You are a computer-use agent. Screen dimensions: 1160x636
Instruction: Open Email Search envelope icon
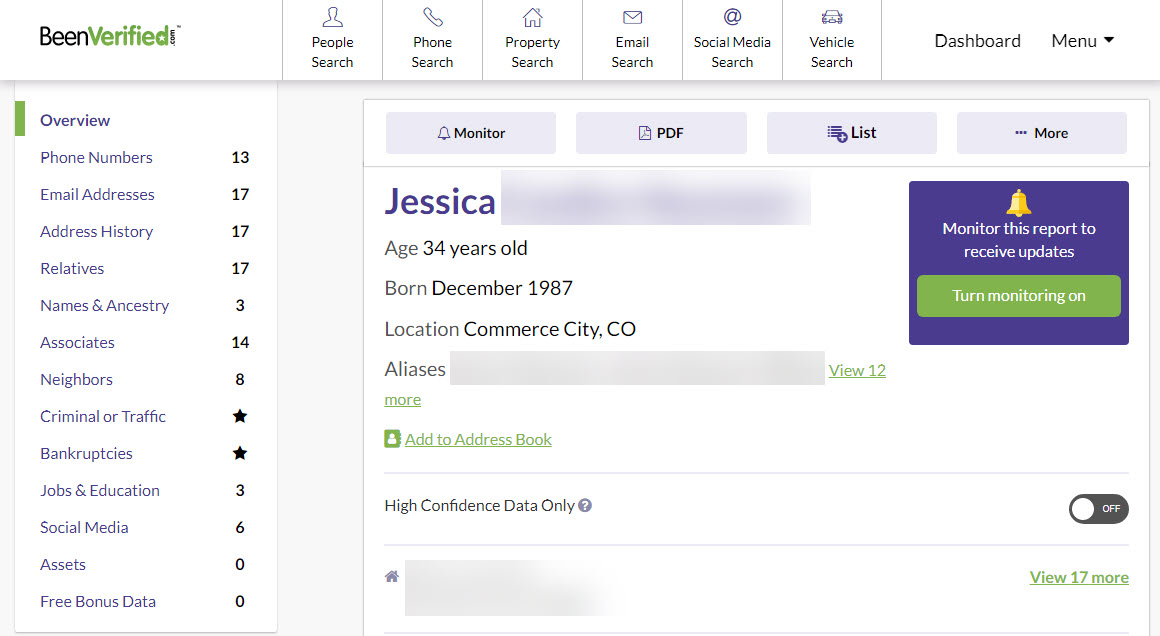(632, 17)
